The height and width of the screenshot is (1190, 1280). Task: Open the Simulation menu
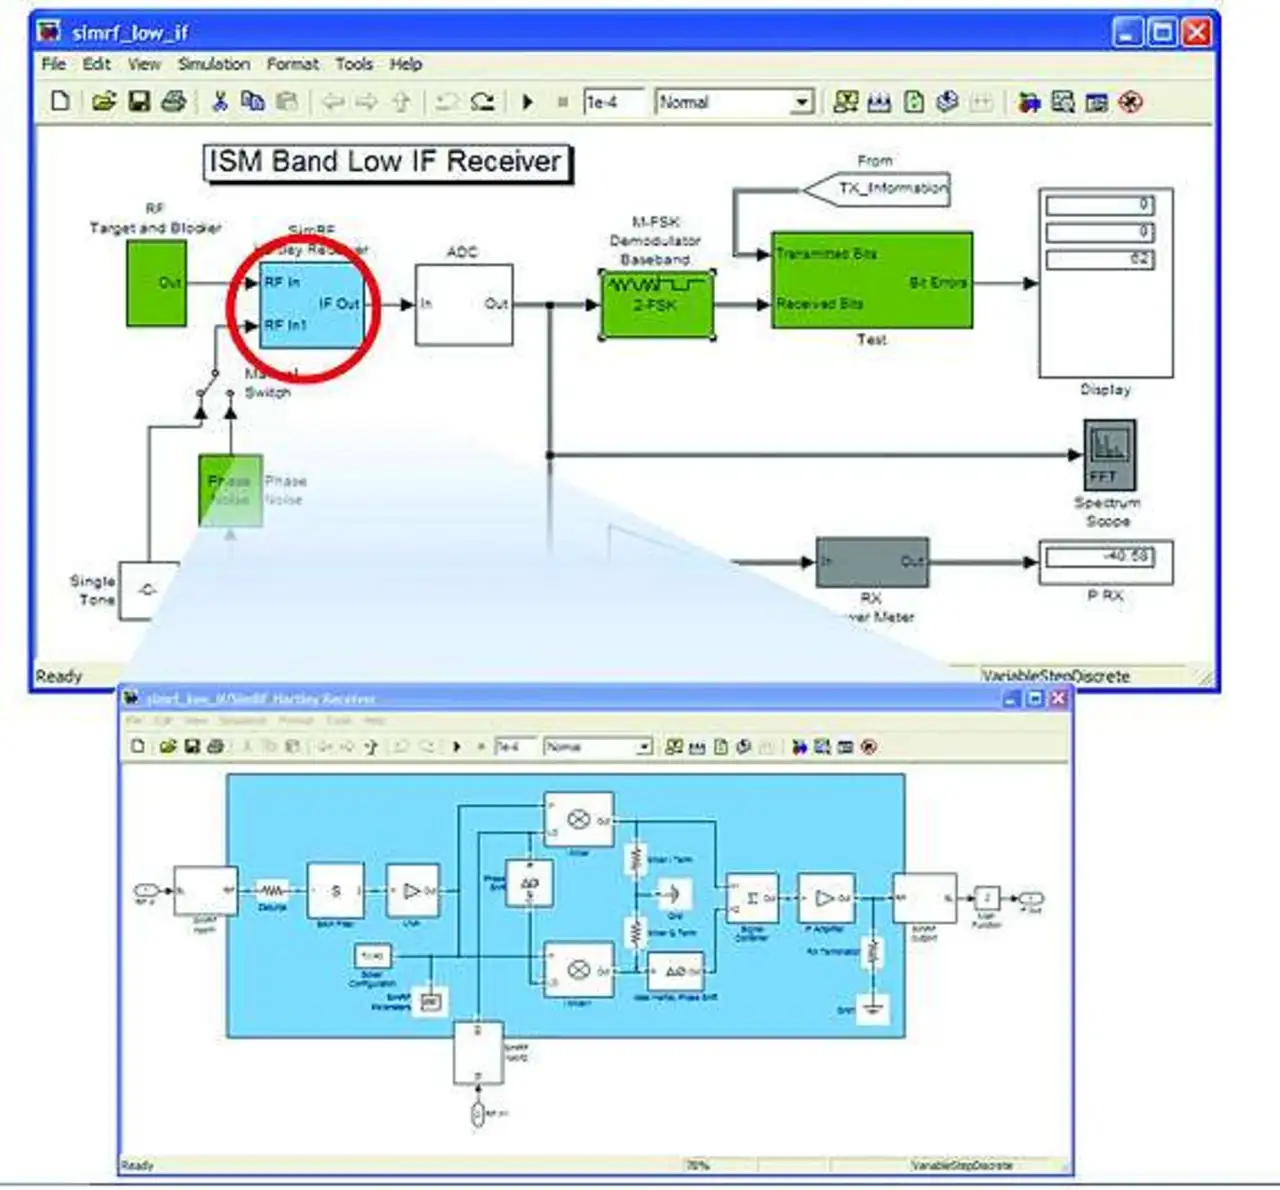213,64
